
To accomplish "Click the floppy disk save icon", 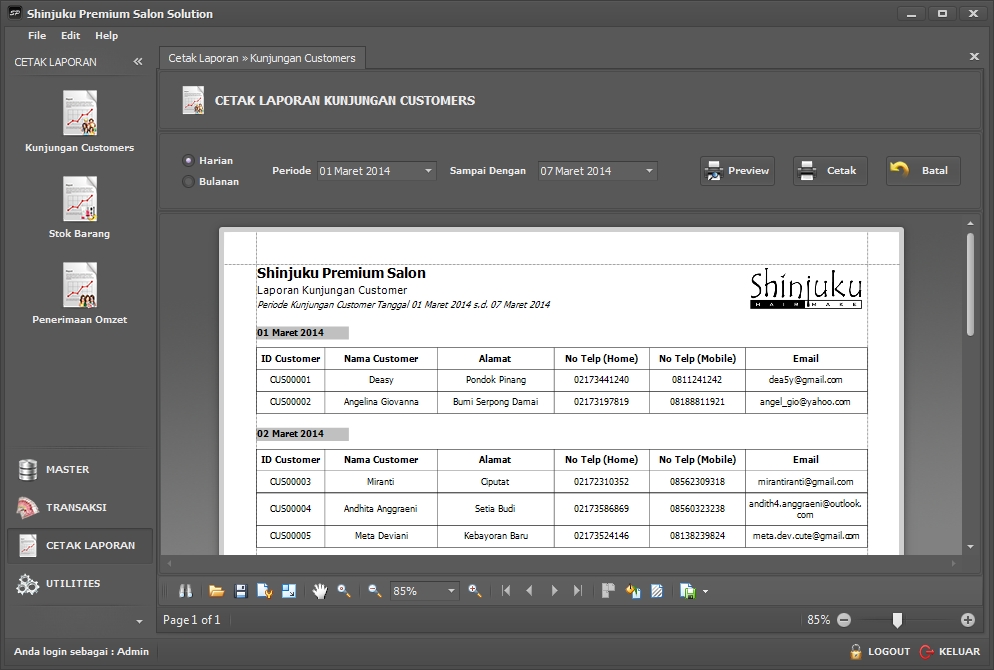I will [x=240, y=591].
